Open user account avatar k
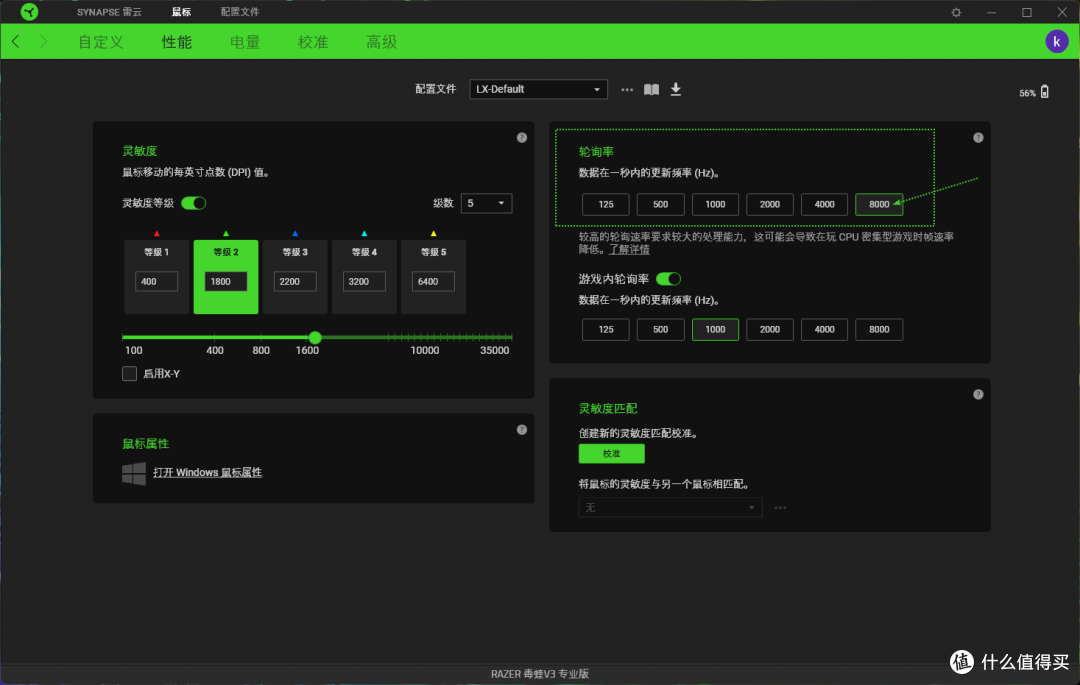The width and height of the screenshot is (1080, 685). [1057, 42]
